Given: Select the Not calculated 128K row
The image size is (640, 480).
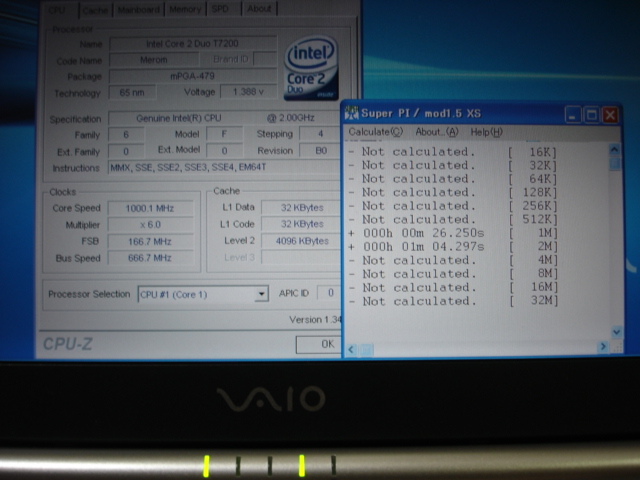Looking at the screenshot, I should click(x=452, y=192).
